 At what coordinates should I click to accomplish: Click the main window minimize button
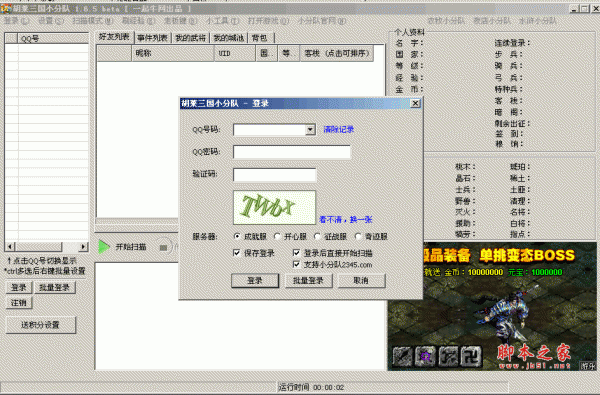click(574, 8)
